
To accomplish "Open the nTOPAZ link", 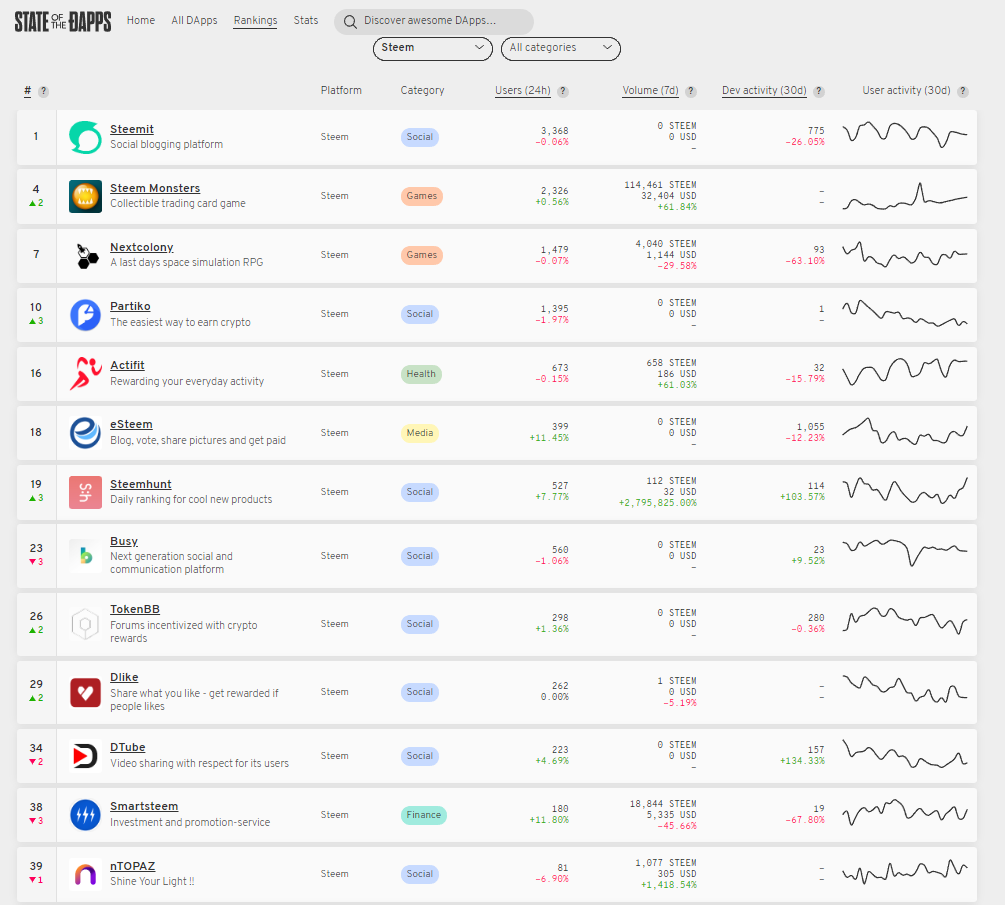I will click(132, 867).
